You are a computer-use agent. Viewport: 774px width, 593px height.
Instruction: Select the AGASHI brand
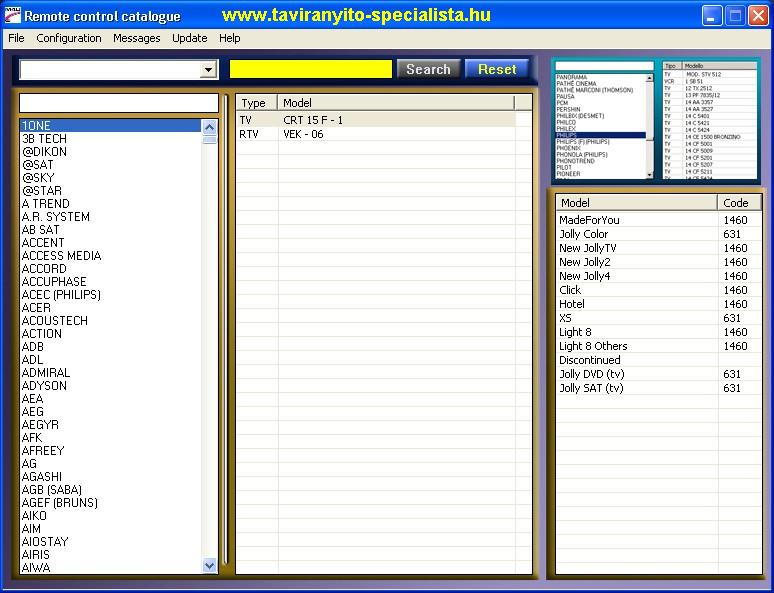(111, 476)
